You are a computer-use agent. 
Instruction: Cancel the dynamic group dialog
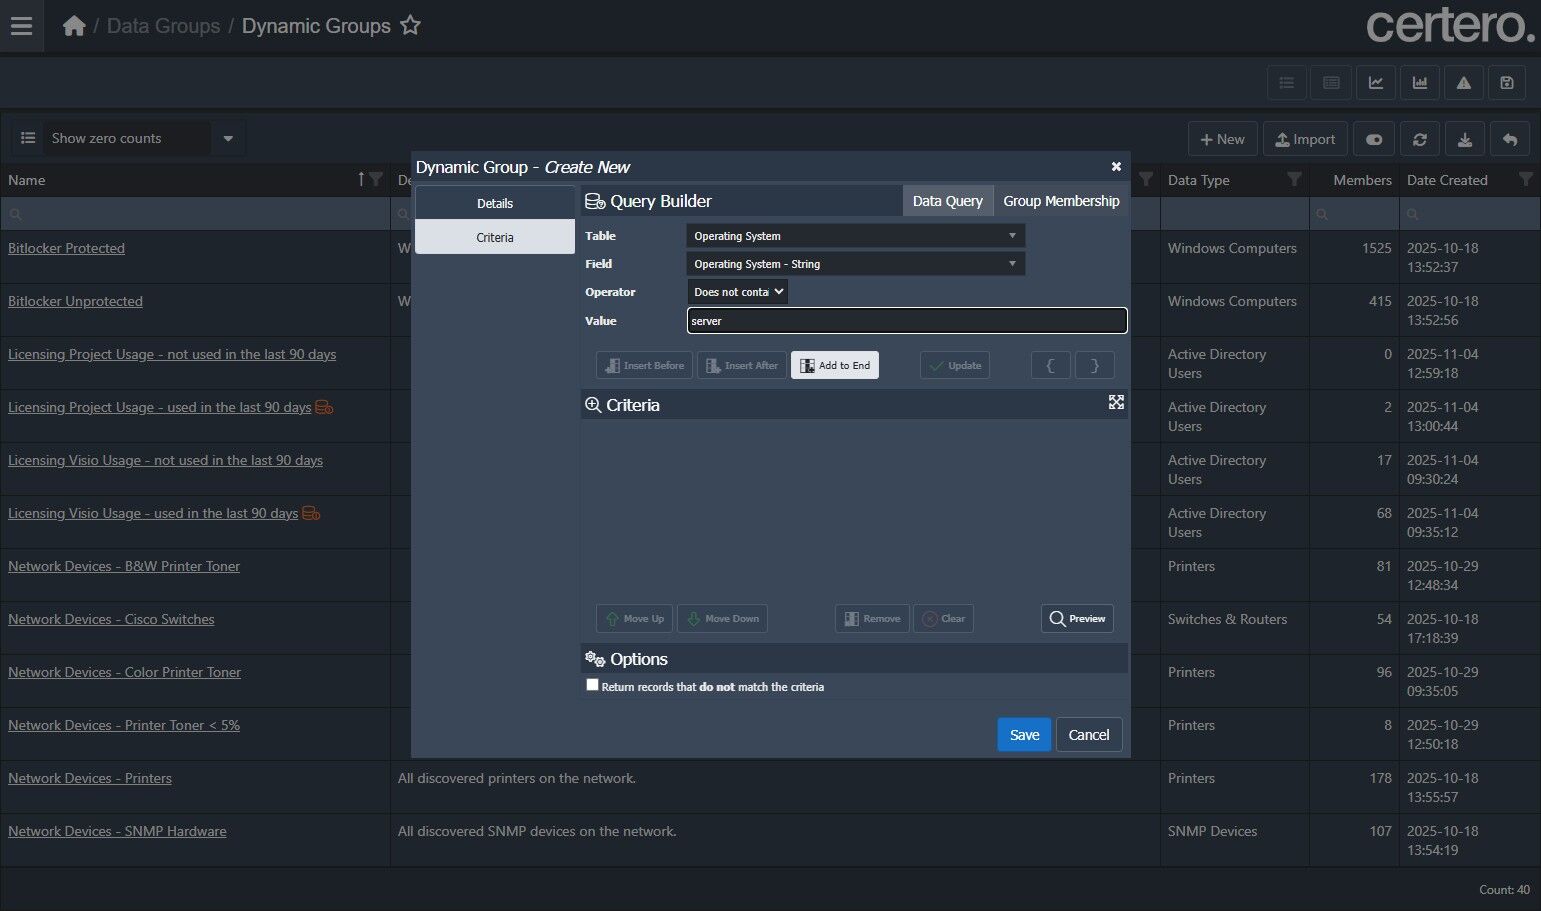1089,735
